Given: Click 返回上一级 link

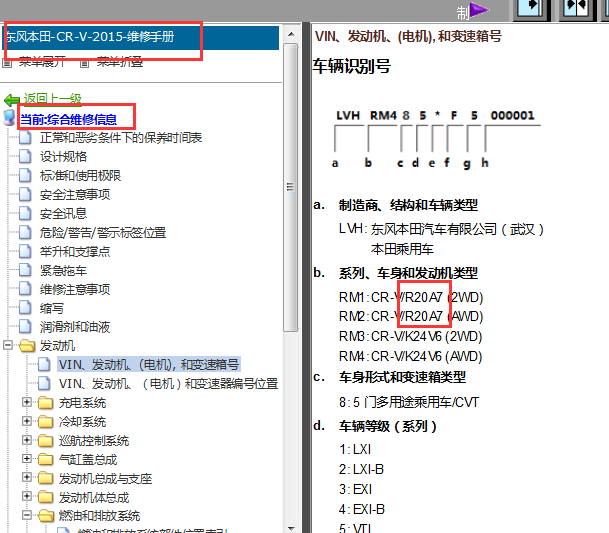Looking at the screenshot, I should click(x=53, y=99).
